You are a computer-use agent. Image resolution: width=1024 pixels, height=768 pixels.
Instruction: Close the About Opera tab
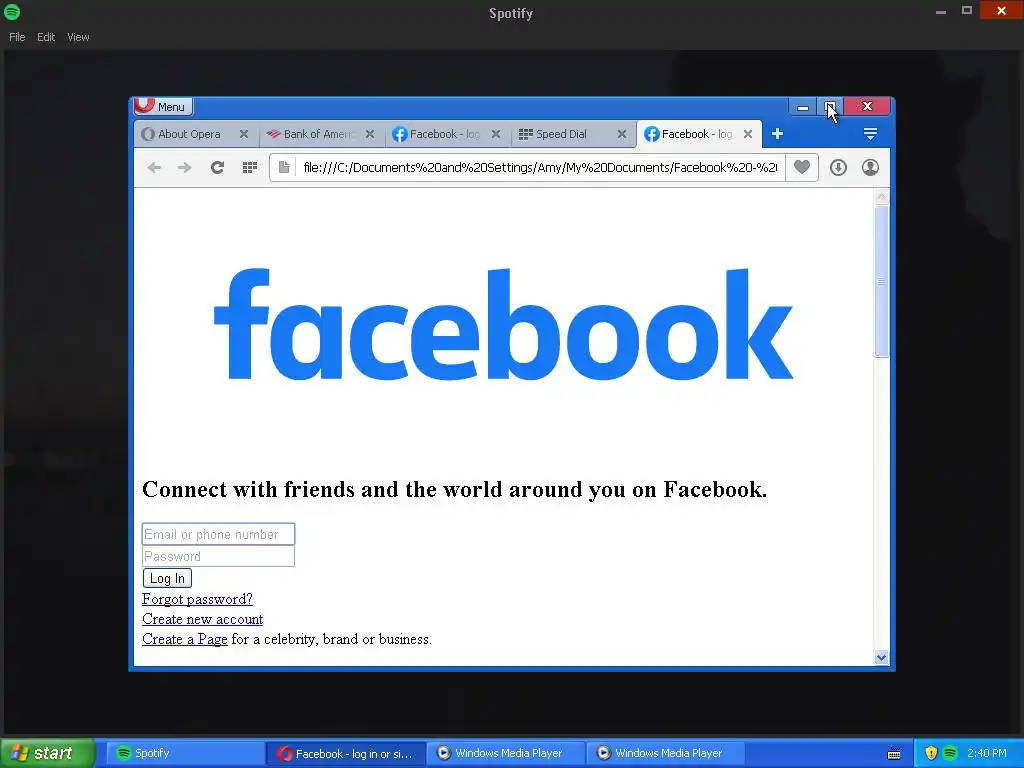tap(244, 134)
